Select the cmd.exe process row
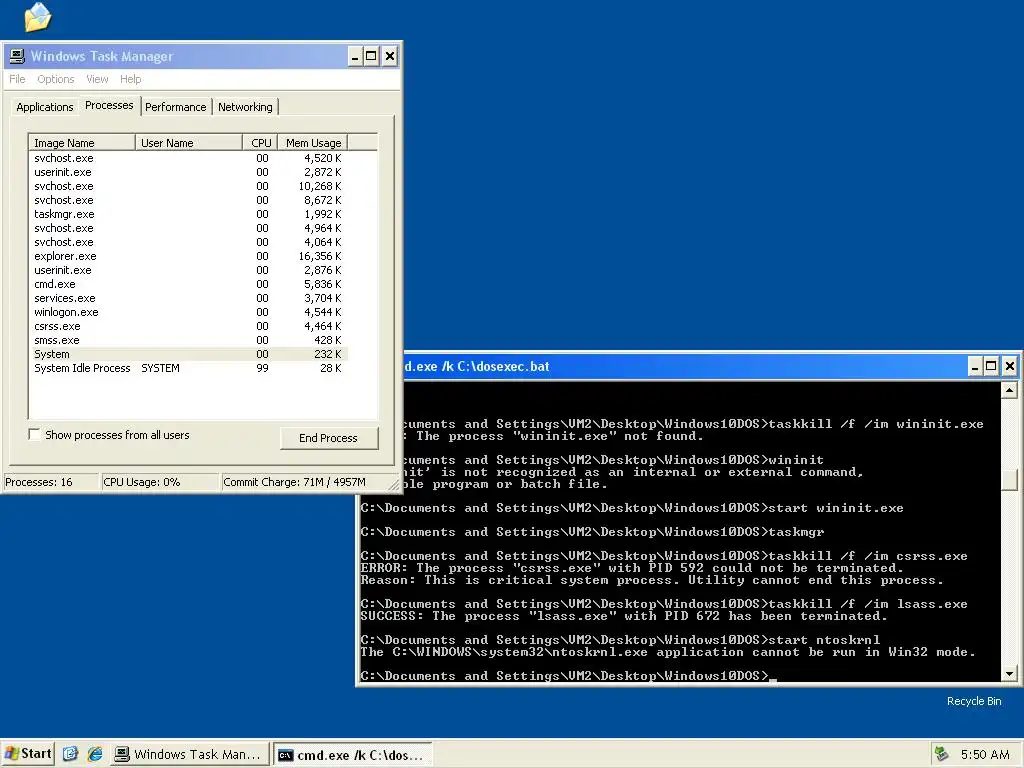 [x=188, y=284]
